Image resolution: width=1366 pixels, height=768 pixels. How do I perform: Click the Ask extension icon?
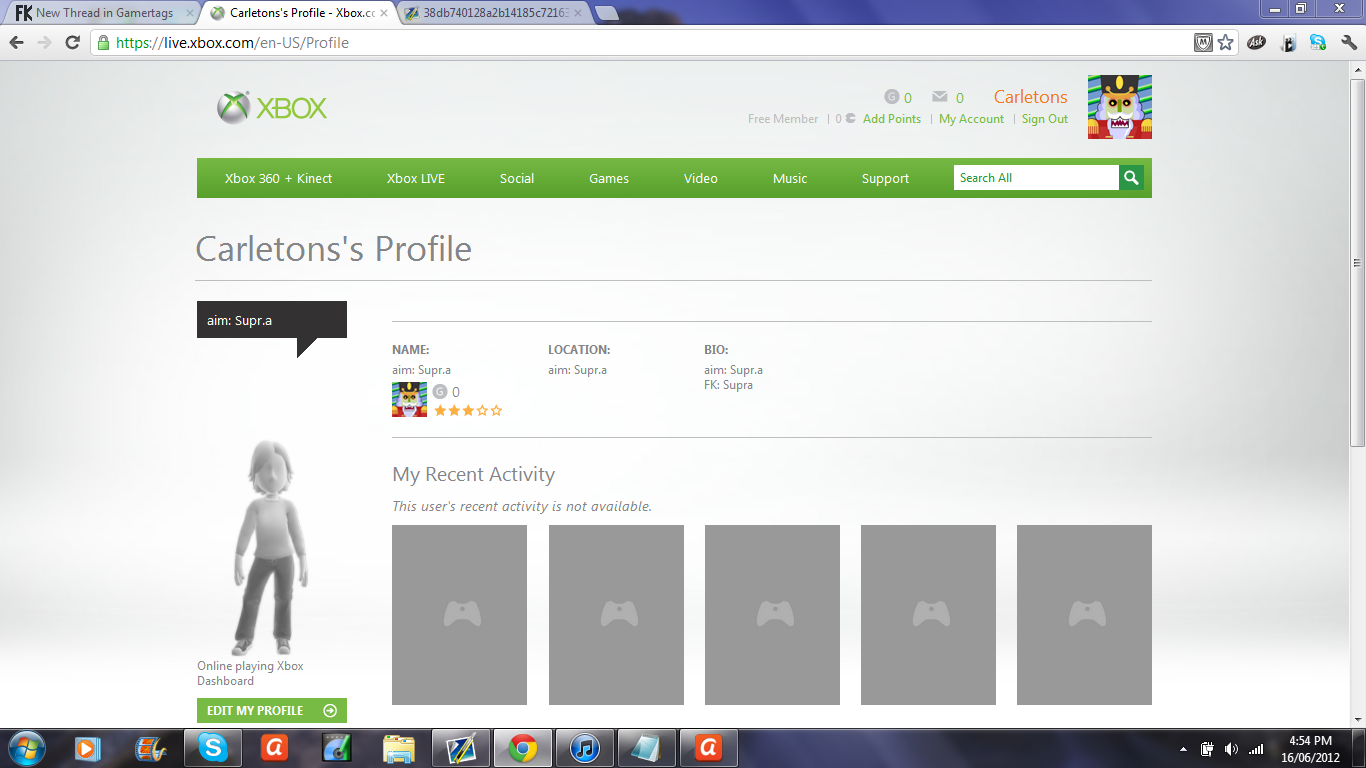(1257, 43)
